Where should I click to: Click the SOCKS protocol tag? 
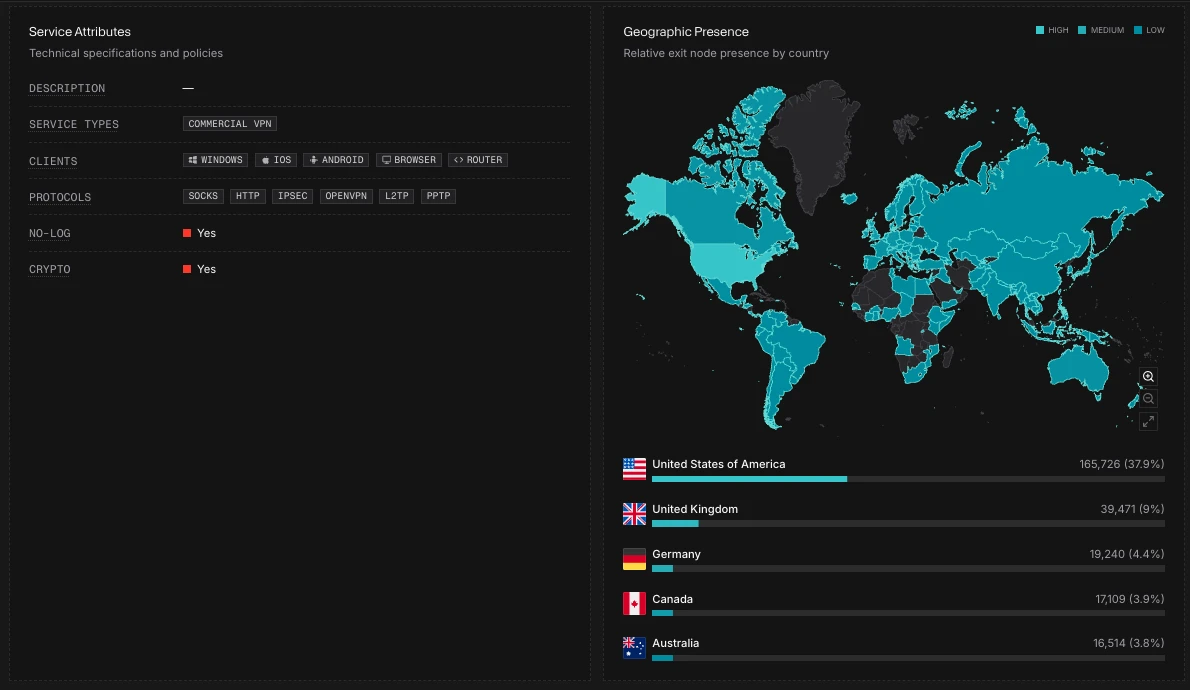point(203,196)
